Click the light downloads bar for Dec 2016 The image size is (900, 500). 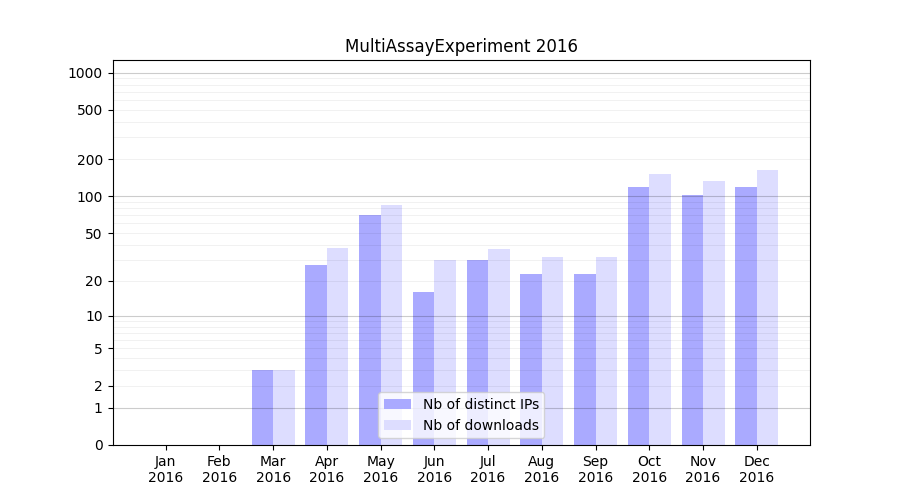(767, 308)
